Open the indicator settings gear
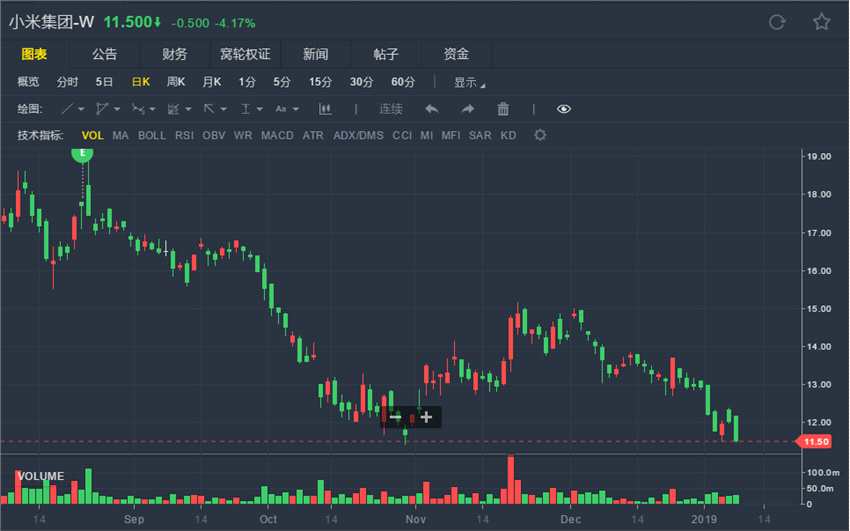Image resolution: width=850 pixels, height=531 pixels. tap(540, 135)
